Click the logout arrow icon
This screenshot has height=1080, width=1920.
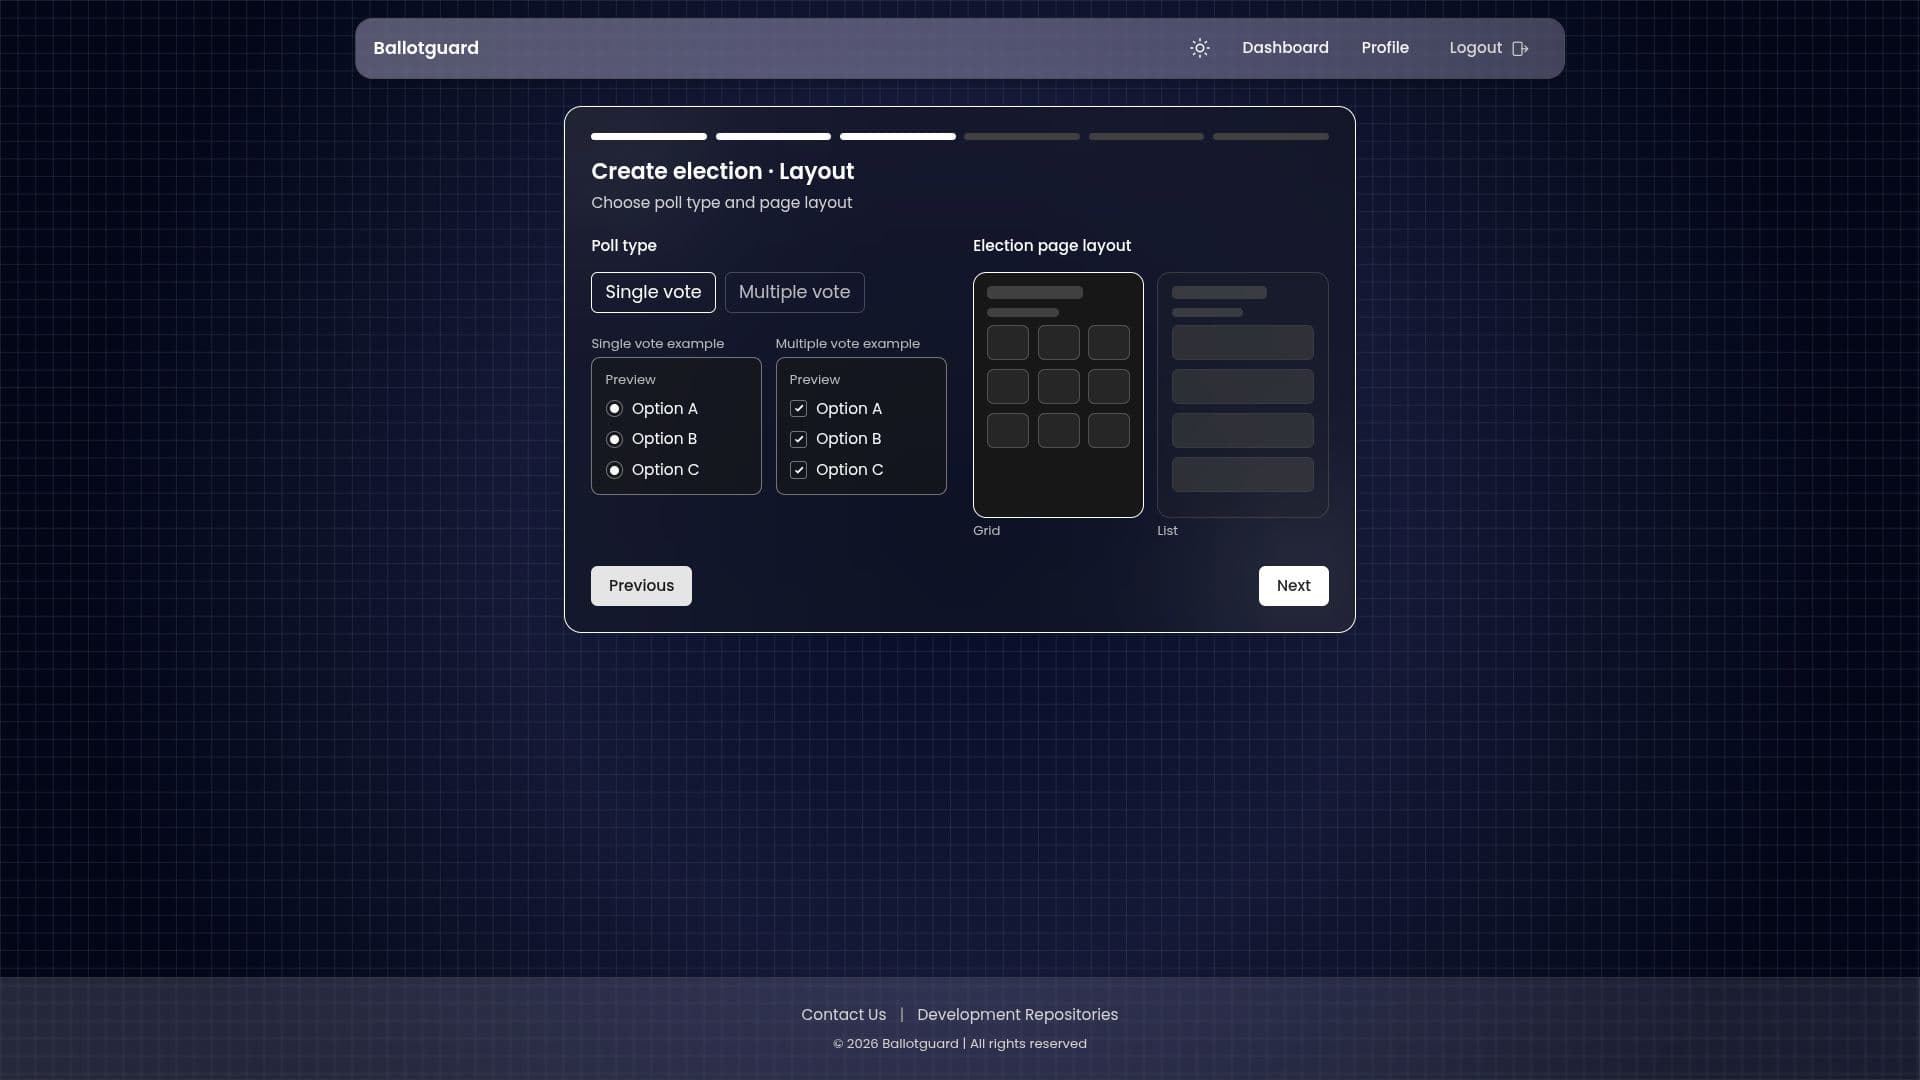click(1521, 48)
